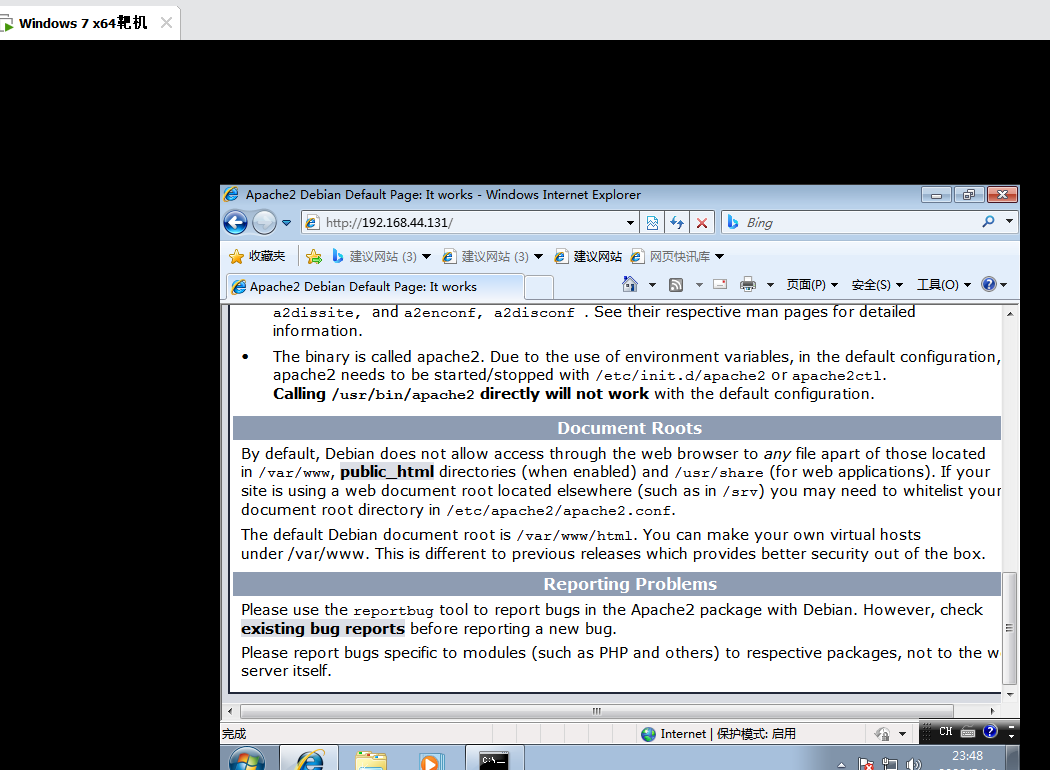The height and width of the screenshot is (770, 1050).
Task: Click the Read Mail envelope icon
Action: pos(721,284)
